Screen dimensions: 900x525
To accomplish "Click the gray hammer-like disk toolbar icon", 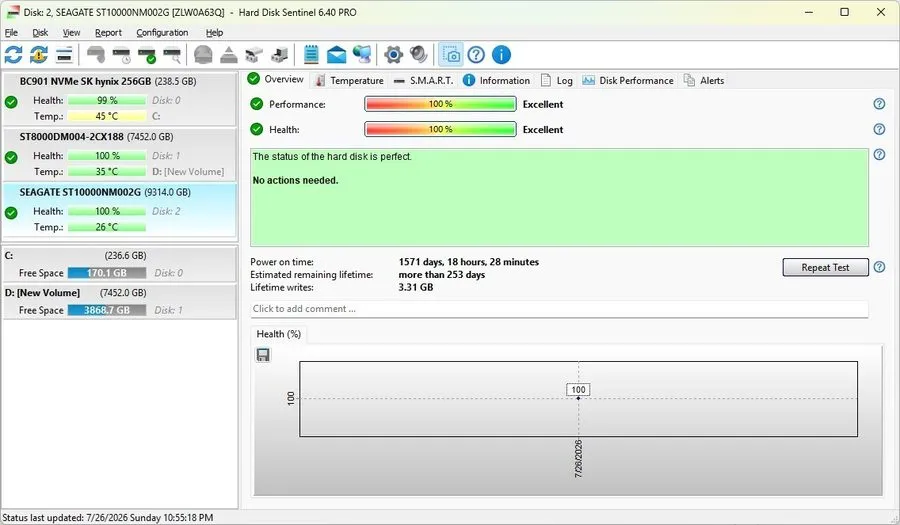I will pos(96,55).
